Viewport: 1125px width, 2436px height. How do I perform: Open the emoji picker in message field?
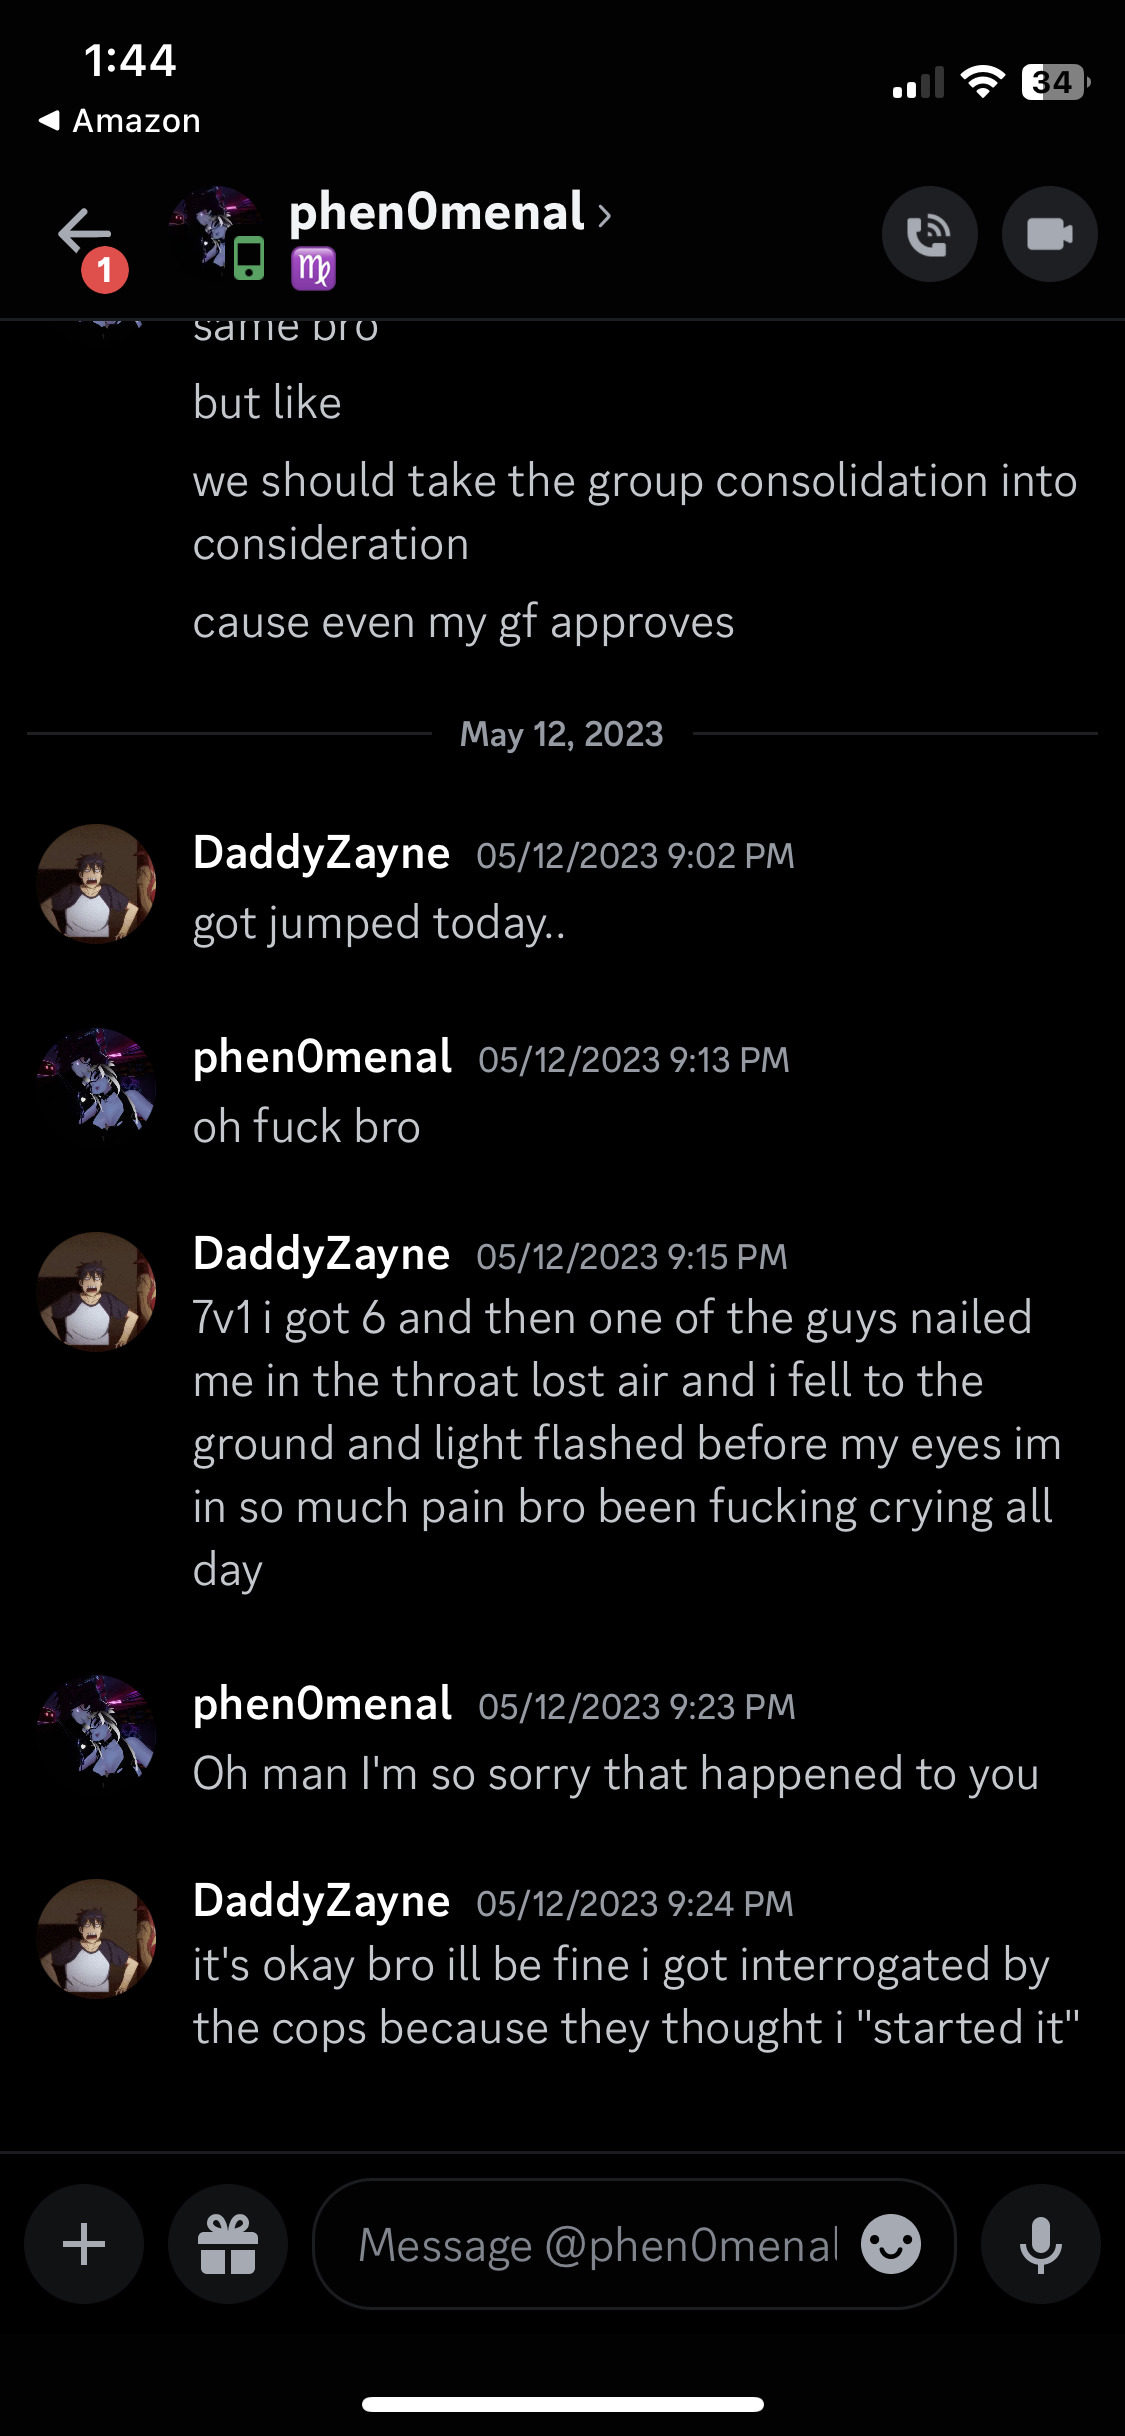[890, 2244]
